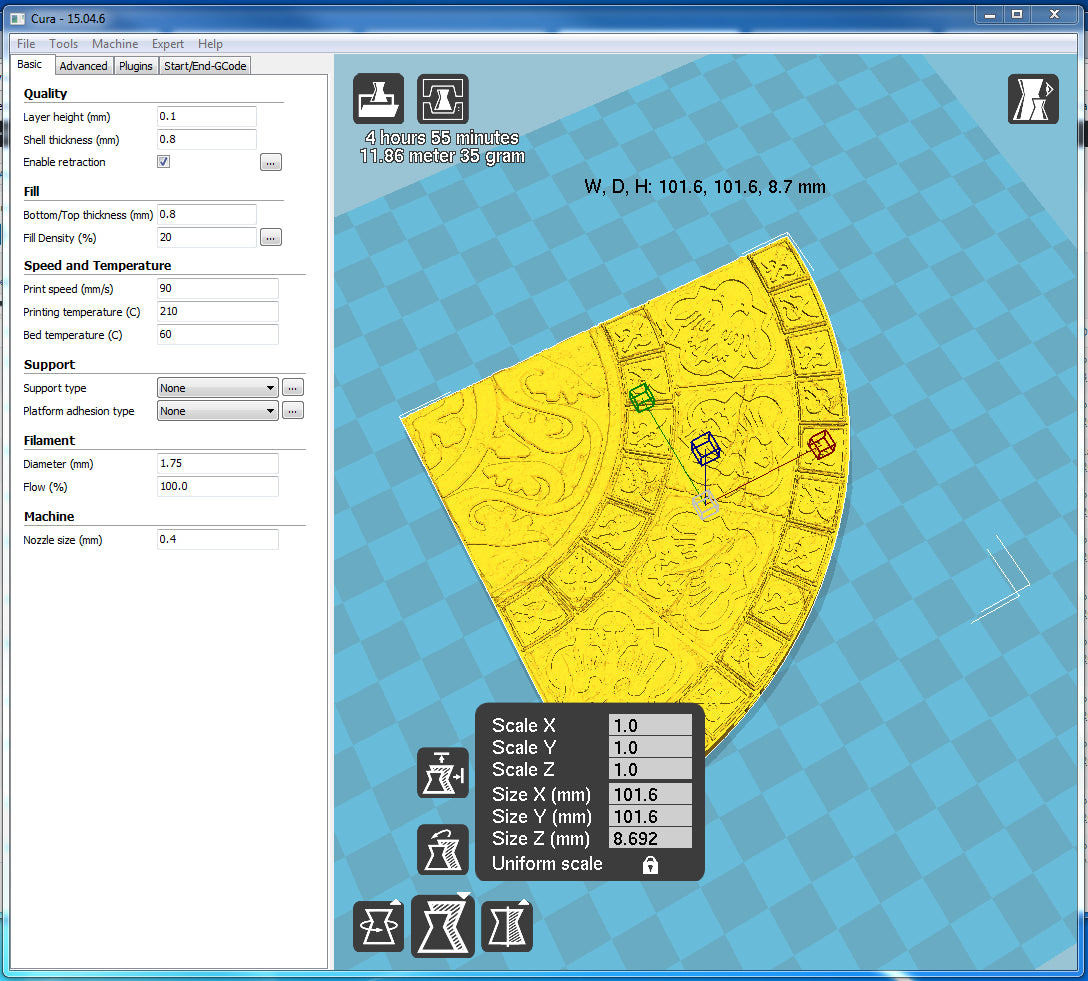The width and height of the screenshot is (1088, 981).
Task: Uncheck the Enable retraction checkbox
Action: 164,162
